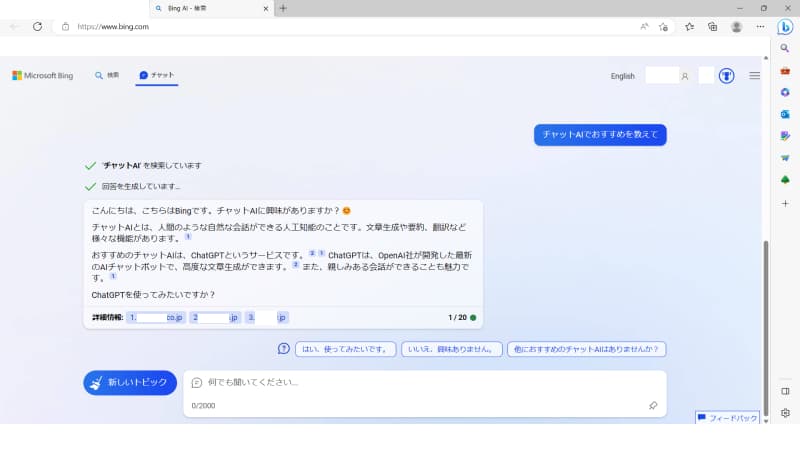
Task: Open Bing sidebar button in toolbar
Action: pyautogui.click(x=785, y=27)
